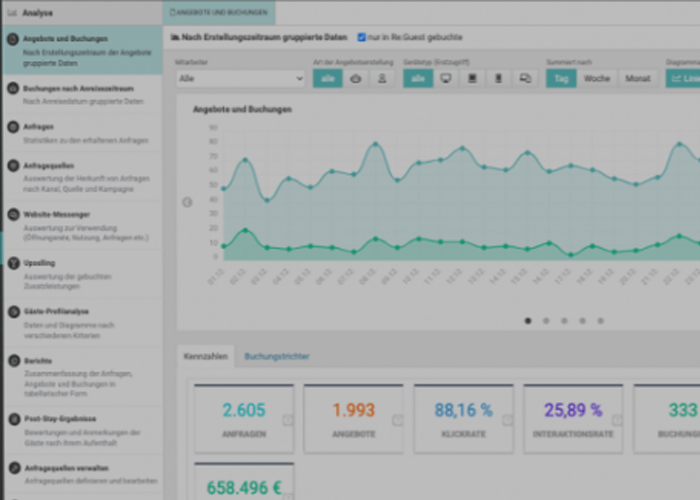Viewport: 700px width, 500px height.
Task: Open help icon on Anfragen card
Action: (x=288, y=420)
